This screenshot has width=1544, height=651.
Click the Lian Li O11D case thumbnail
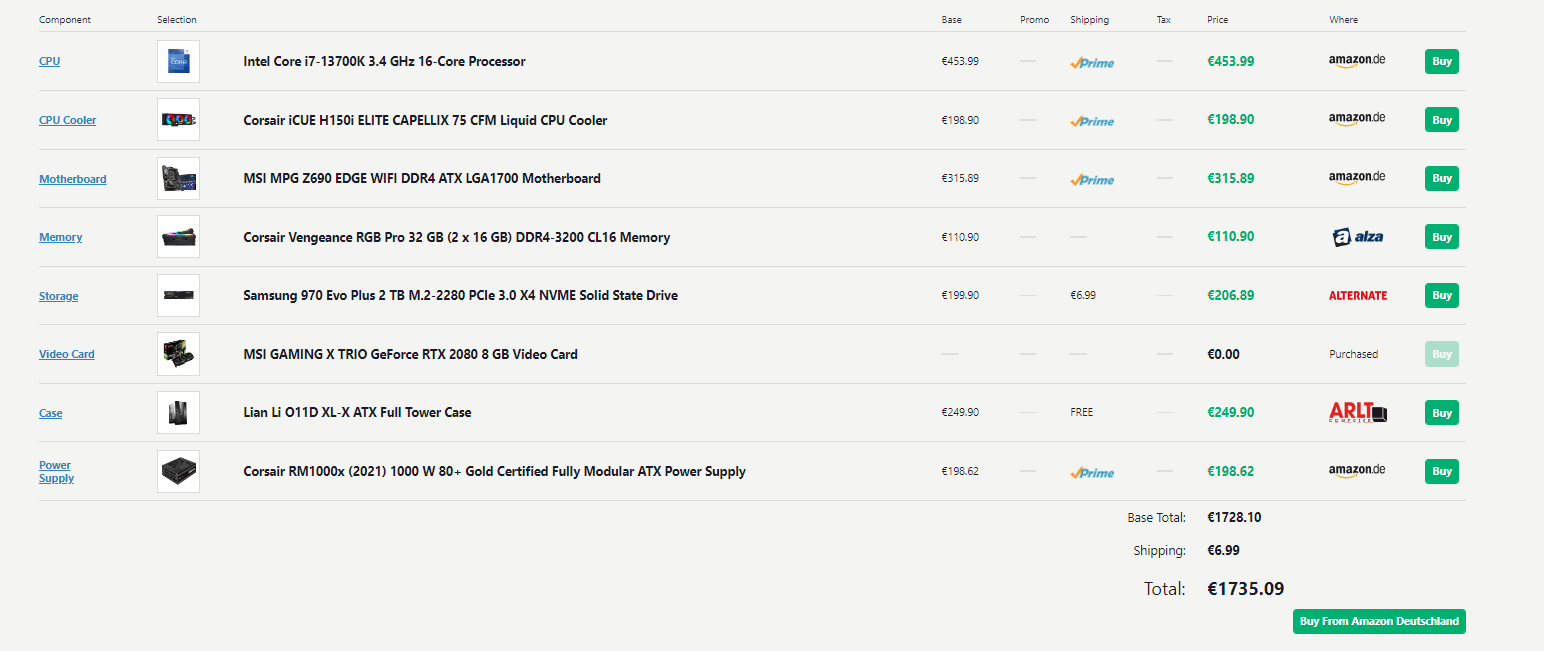pos(178,412)
